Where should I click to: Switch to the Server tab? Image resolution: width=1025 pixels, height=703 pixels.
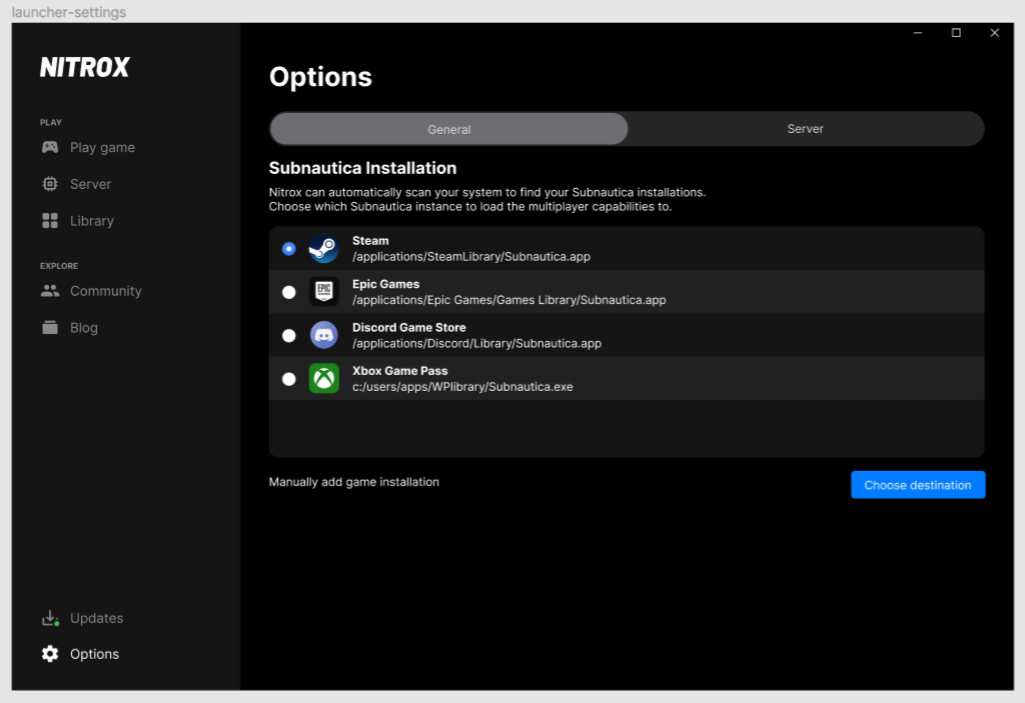pos(805,128)
